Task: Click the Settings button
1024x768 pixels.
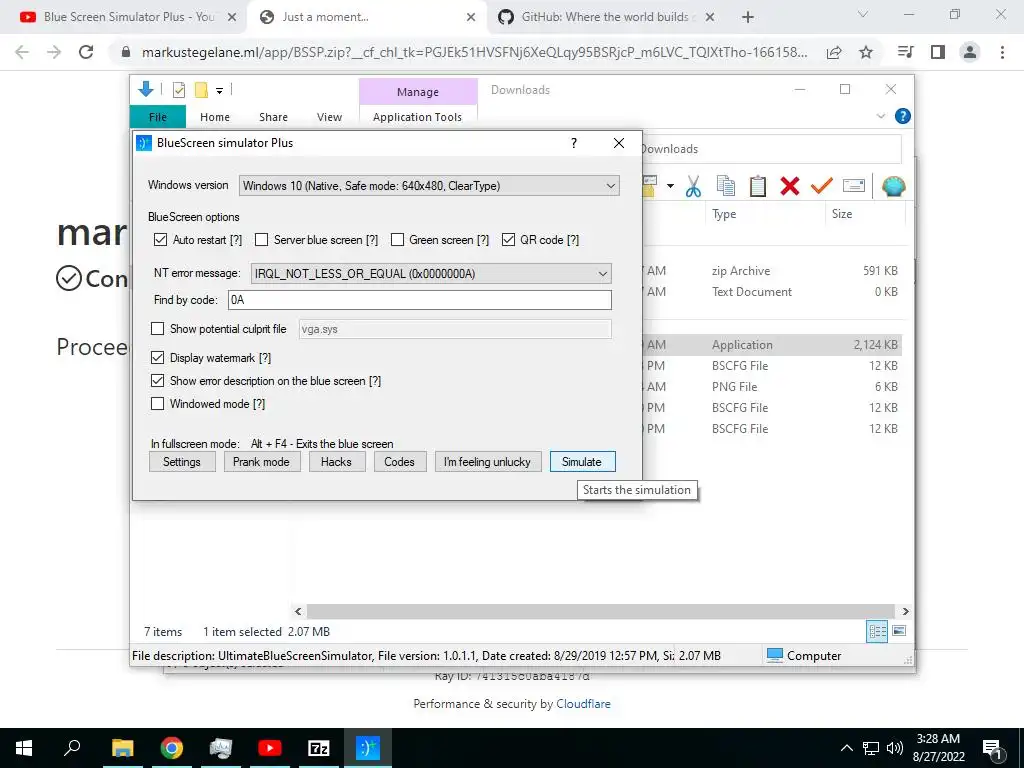Action: click(x=182, y=462)
